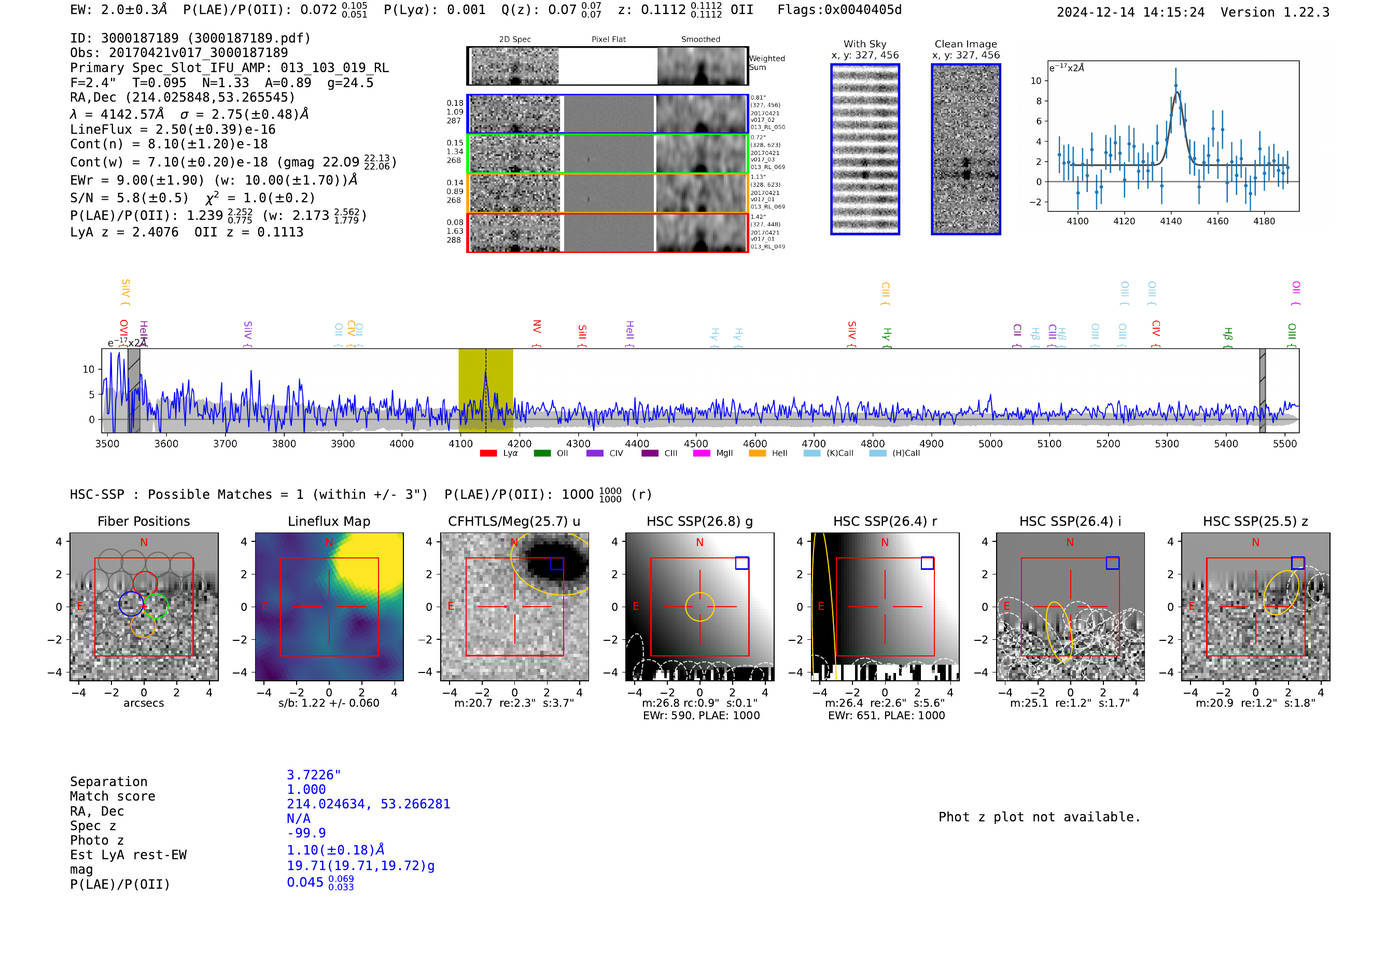
Task: Click the blue square marker in HSC g image
Action: pyautogui.click(x=742, y=563)
